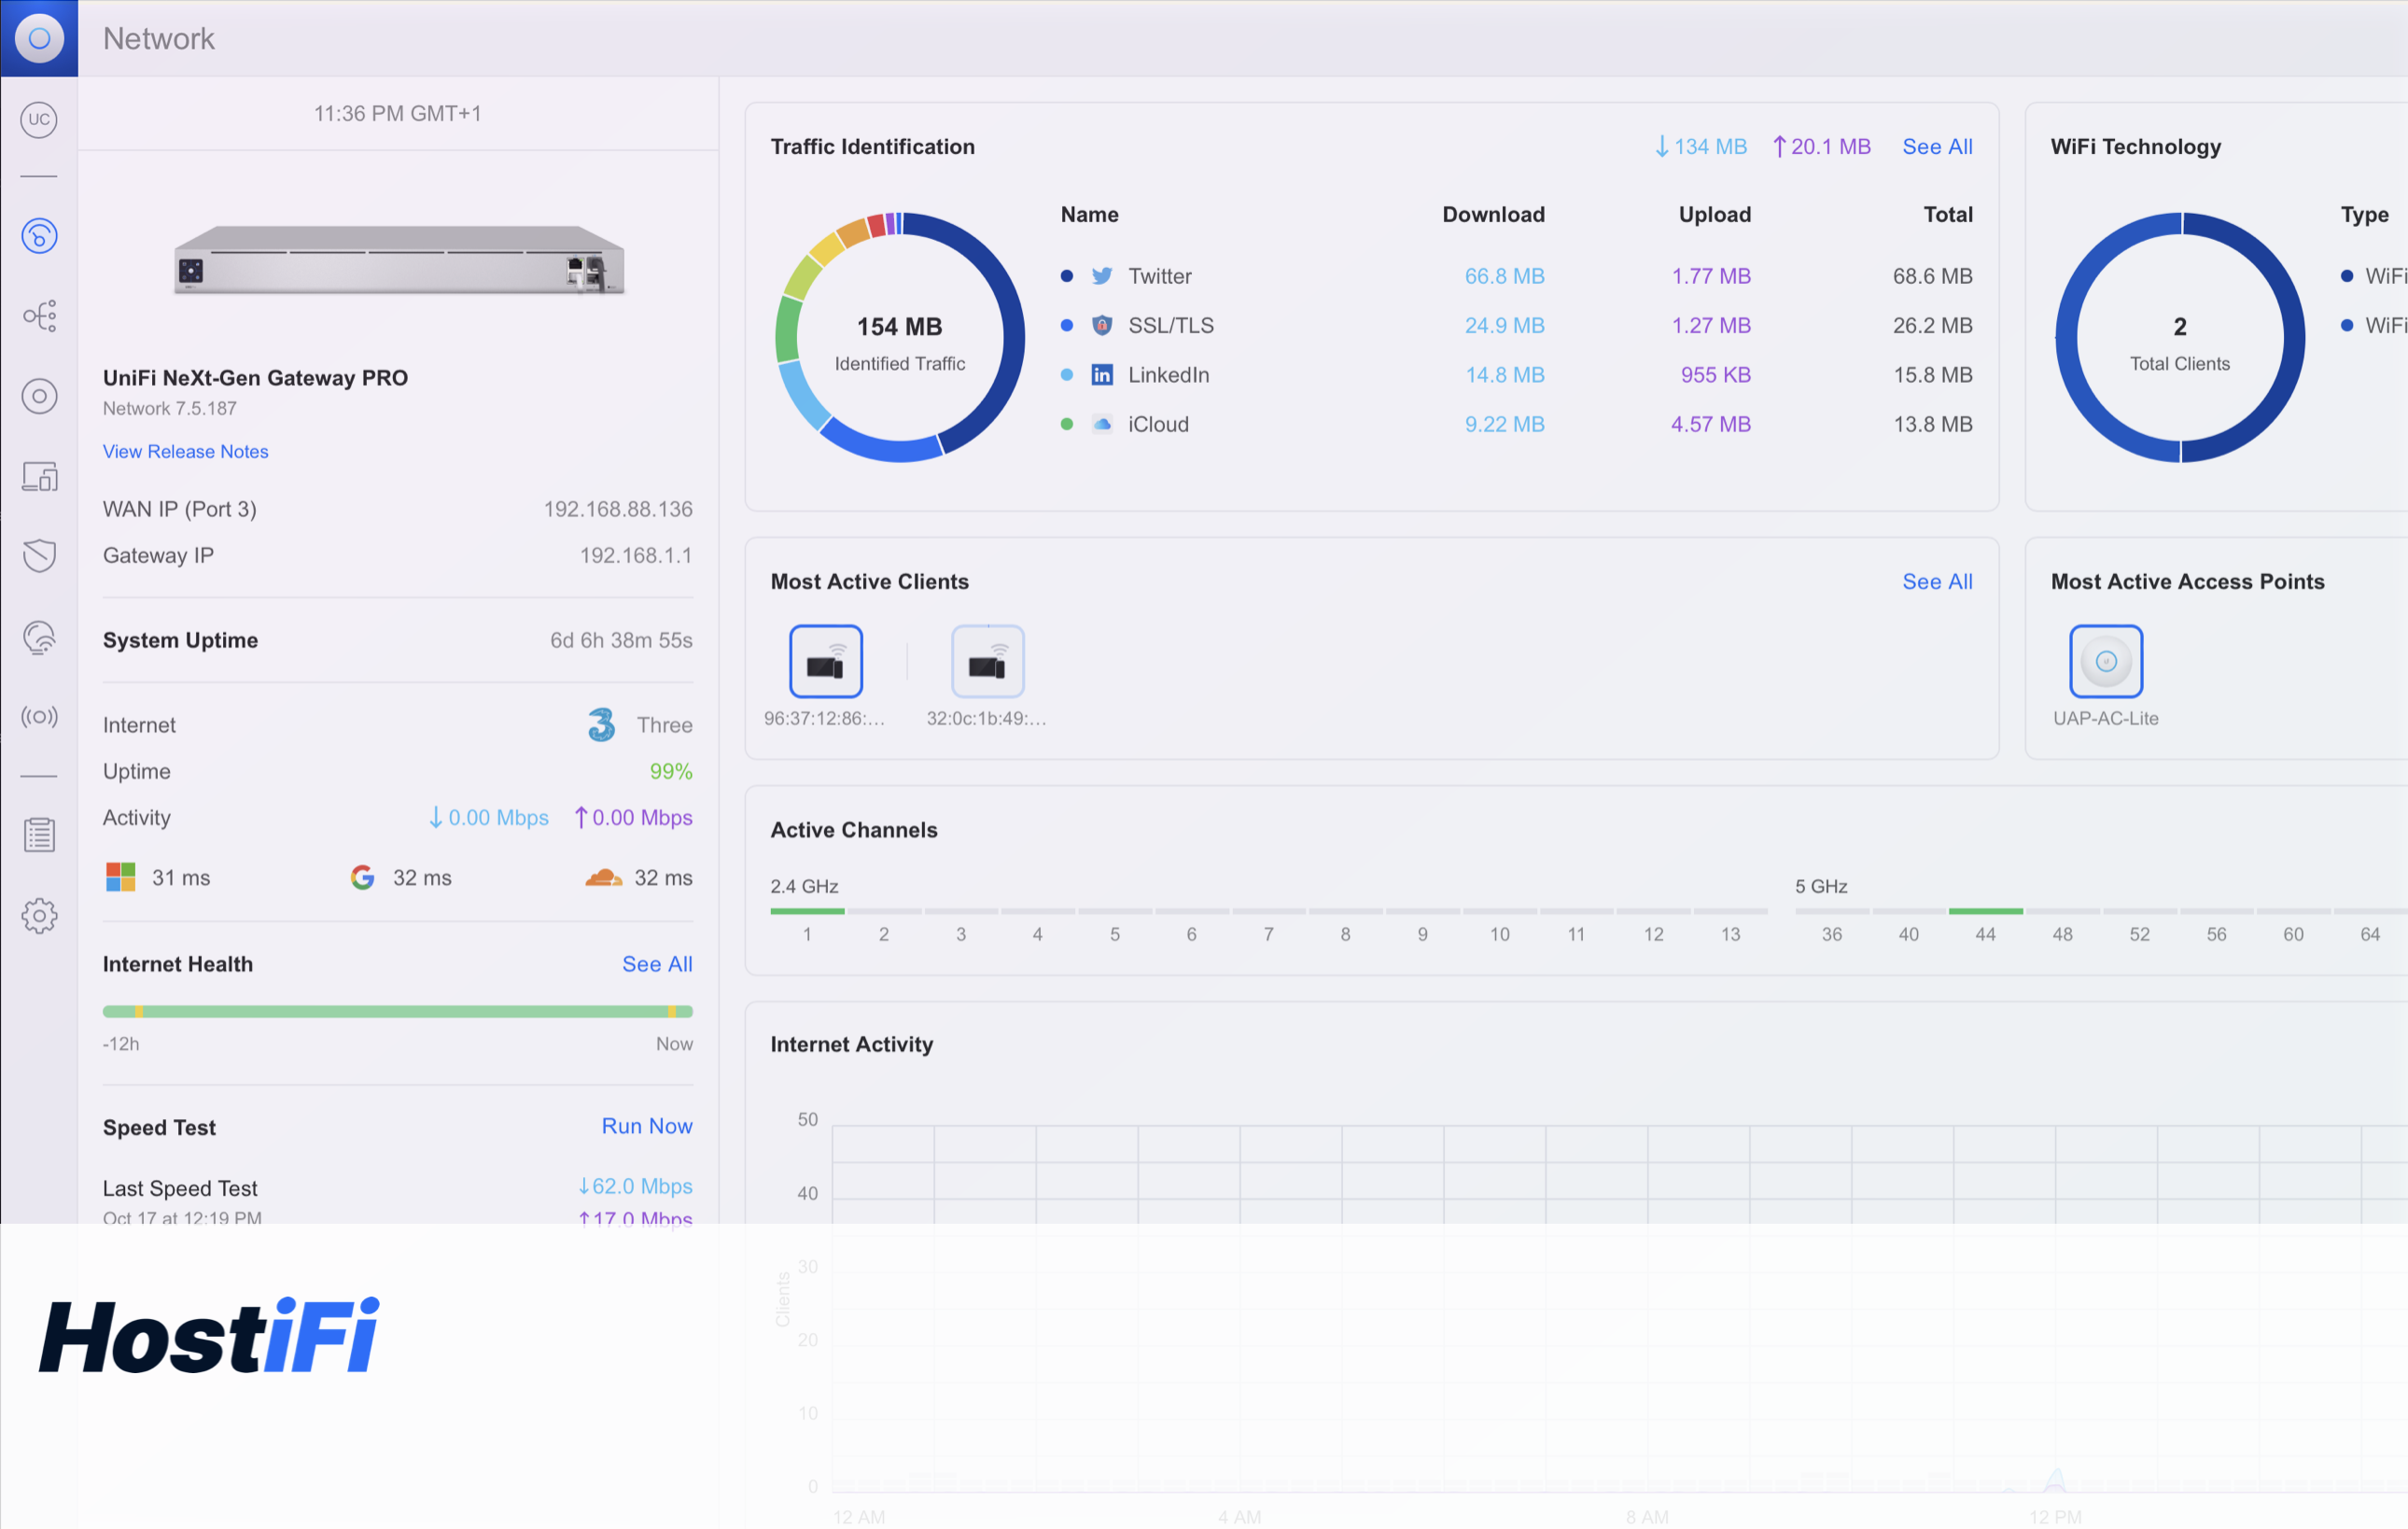Select the Radios icon in the sidebar

click(39, 716)
